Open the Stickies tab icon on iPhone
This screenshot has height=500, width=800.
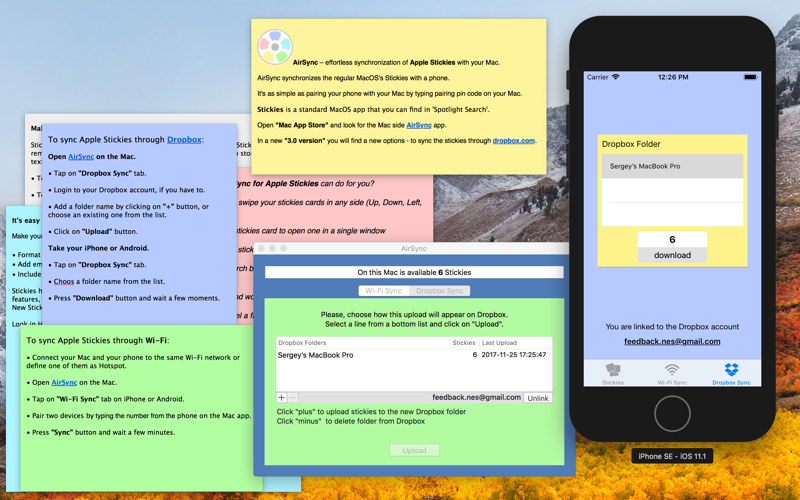pos(613,369)
